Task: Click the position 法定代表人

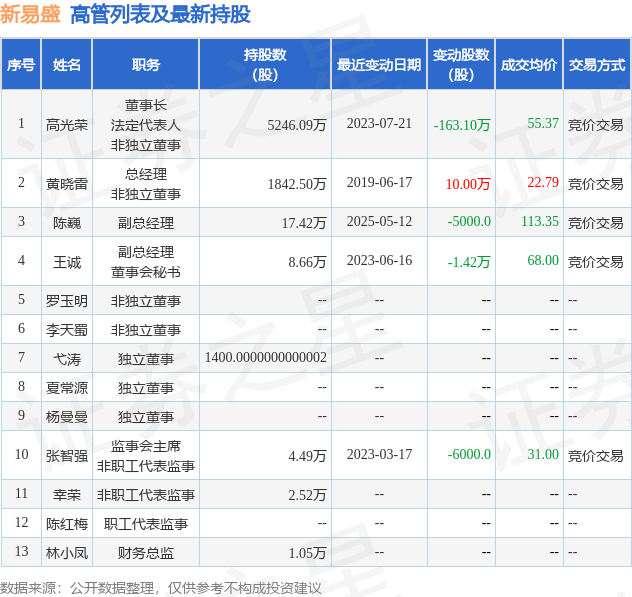Action: [x=146, y=125]
